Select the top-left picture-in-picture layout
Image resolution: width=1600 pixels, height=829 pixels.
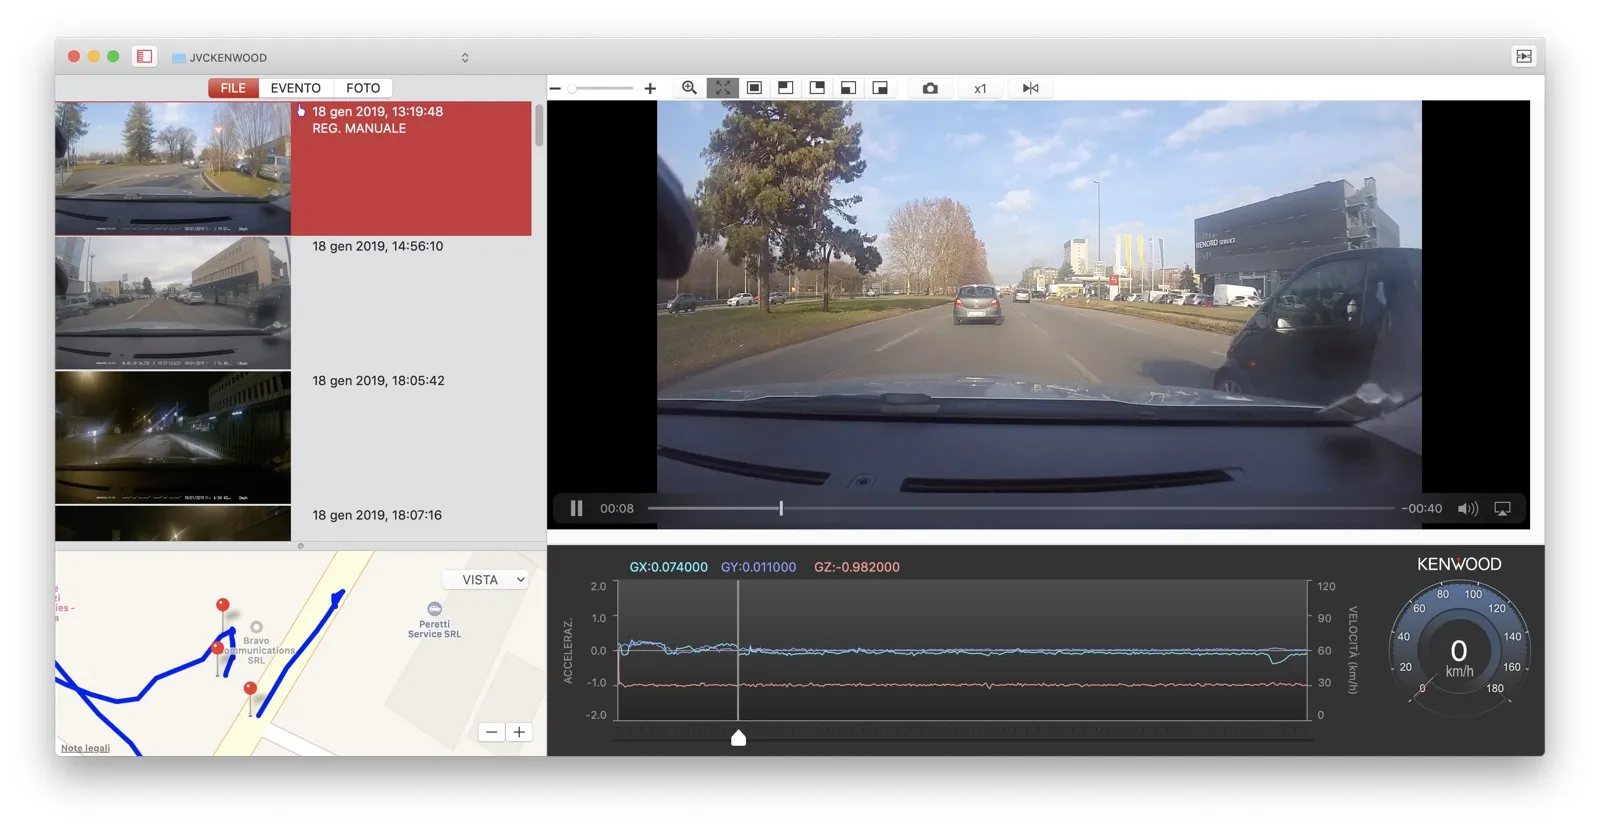click(786, 88)
